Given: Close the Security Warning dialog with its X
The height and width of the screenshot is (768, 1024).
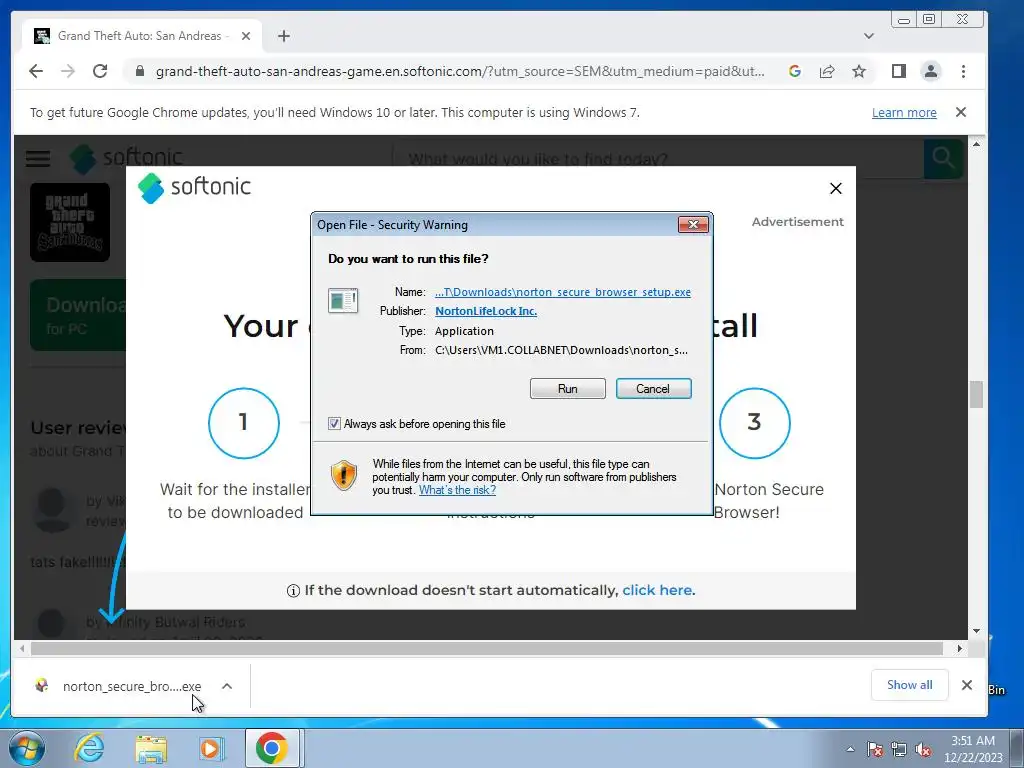Looking at the screenshot, I should coord(693,225).
